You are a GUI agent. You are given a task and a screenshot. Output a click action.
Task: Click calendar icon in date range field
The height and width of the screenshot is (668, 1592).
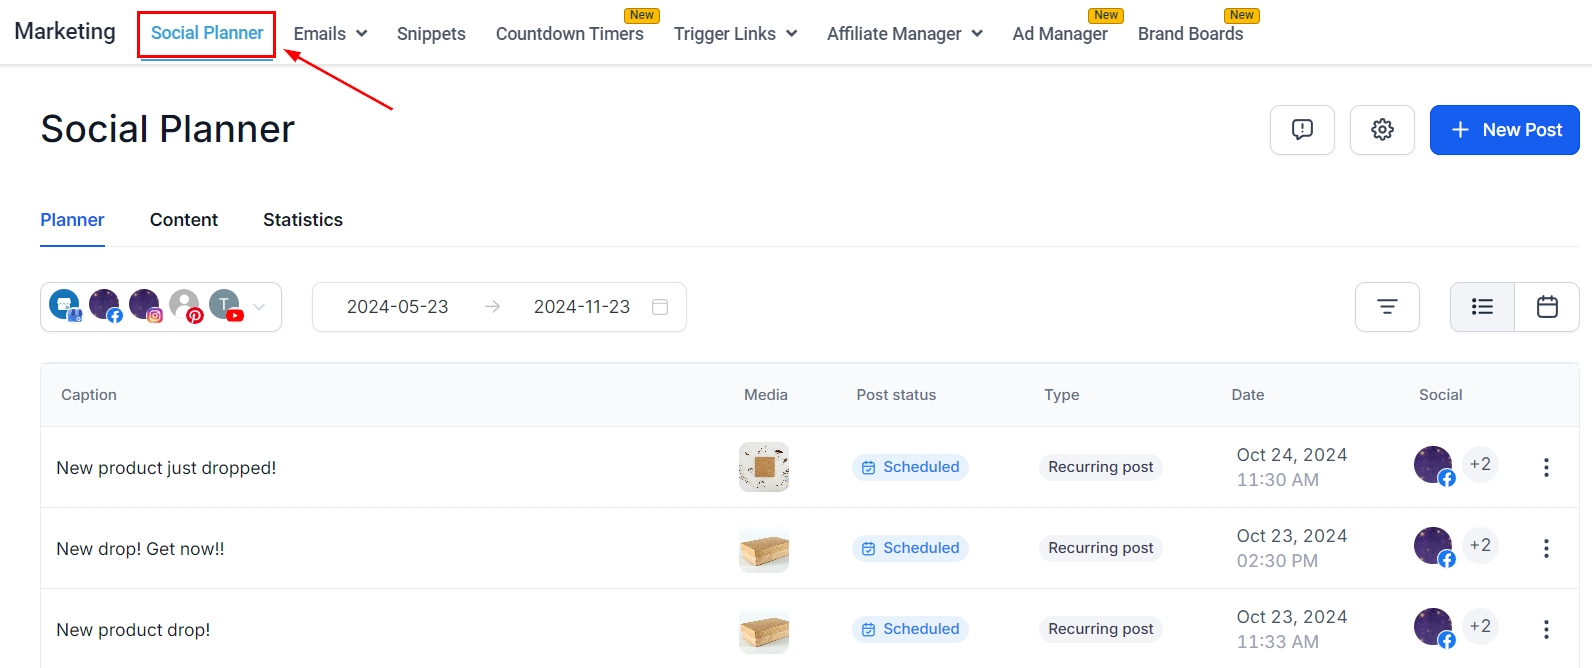click(660, 307)
